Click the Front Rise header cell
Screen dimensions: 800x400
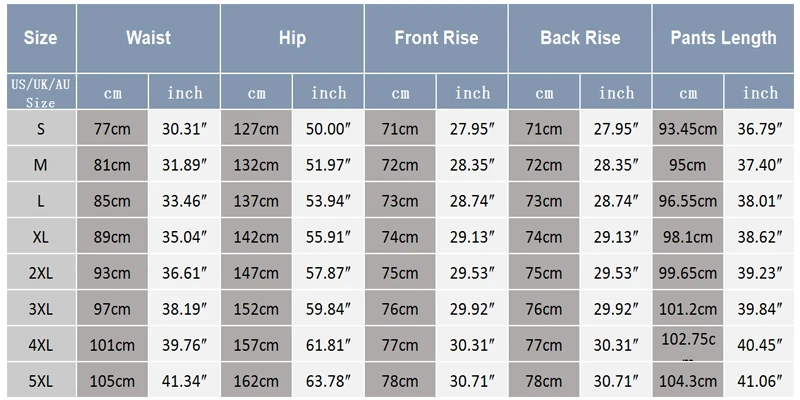click(x=436, y=38)
